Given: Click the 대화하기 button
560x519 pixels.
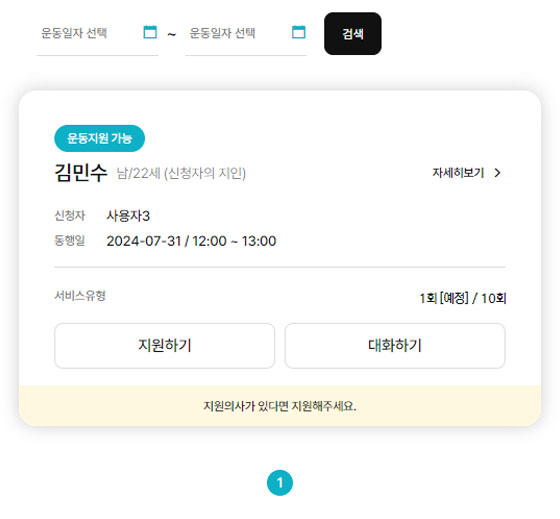Looking at the screenshot, I should 395,346.
